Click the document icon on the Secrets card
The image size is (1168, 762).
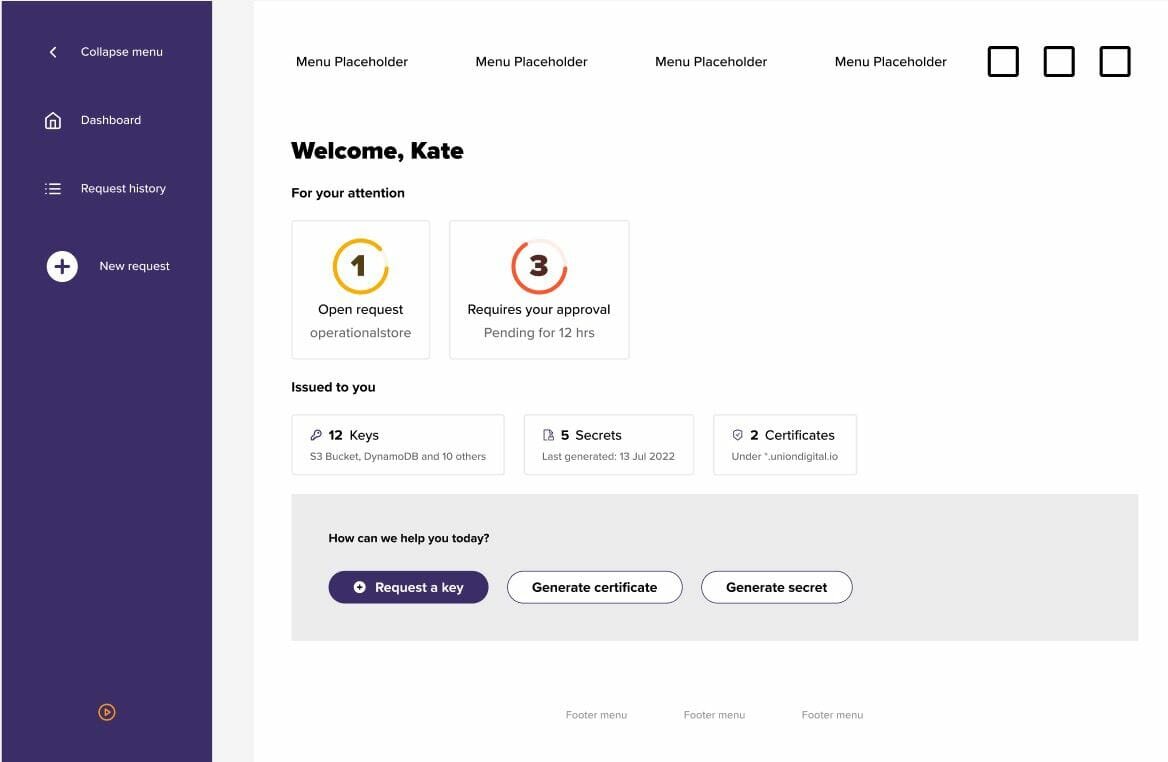548,435
